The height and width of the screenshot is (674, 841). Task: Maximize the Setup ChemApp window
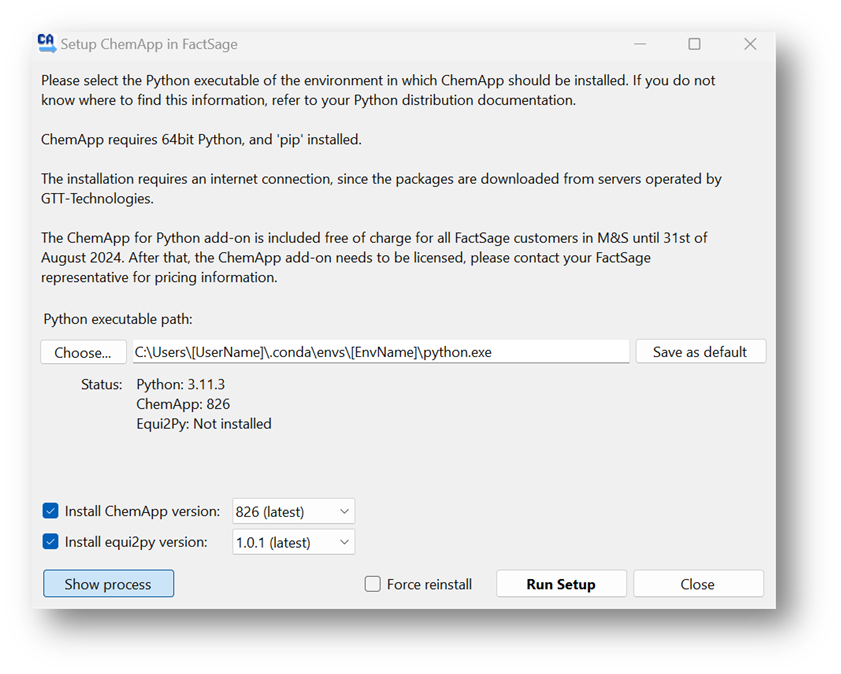[694, 44]
